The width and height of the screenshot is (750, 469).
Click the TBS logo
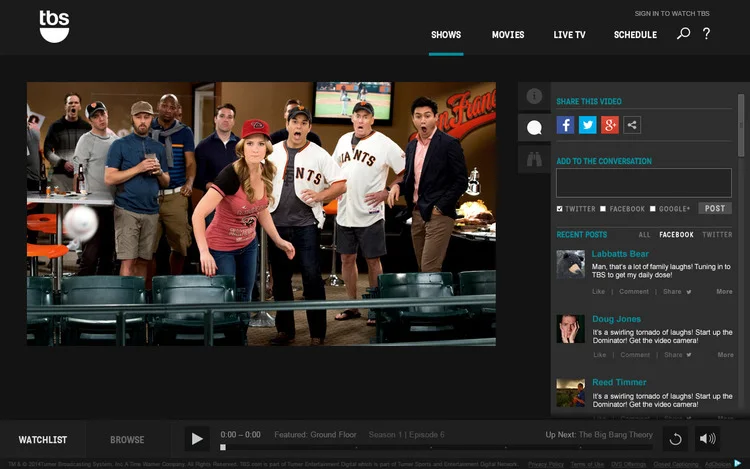(54, 27)
